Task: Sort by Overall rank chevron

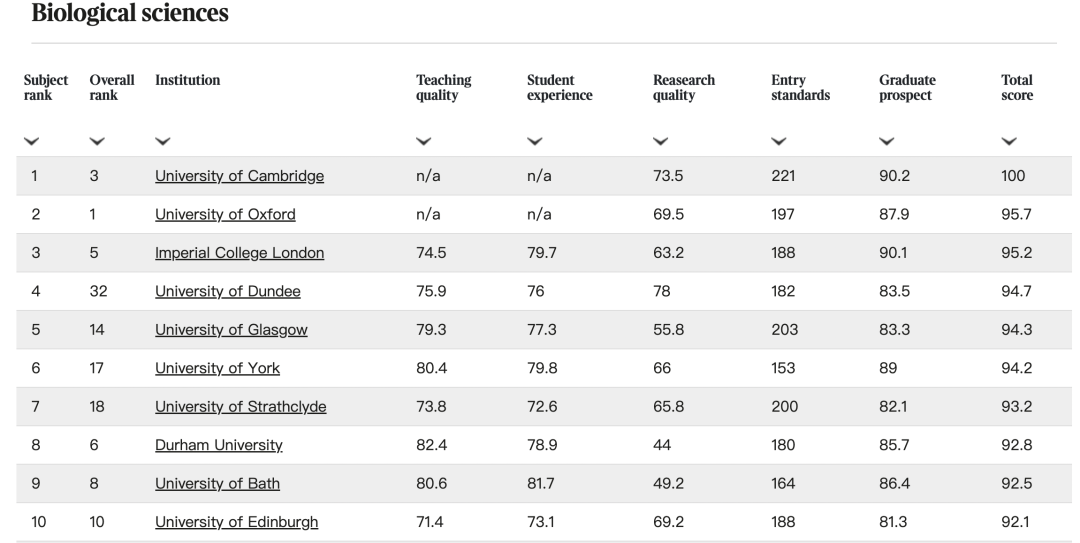Action: [96, 142]
